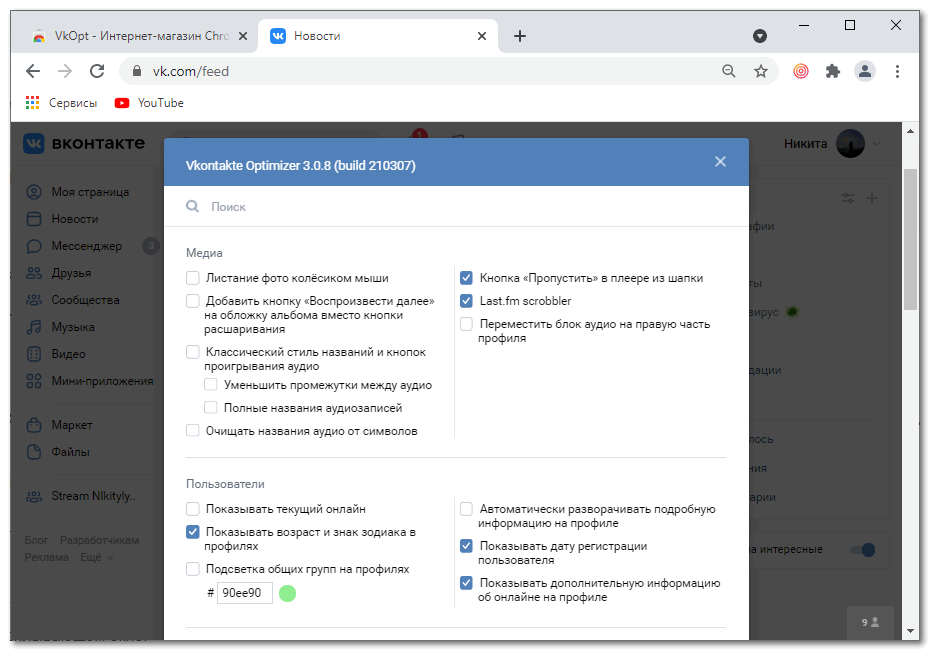Click the plus icon in the feed panel

click(872, 198)
